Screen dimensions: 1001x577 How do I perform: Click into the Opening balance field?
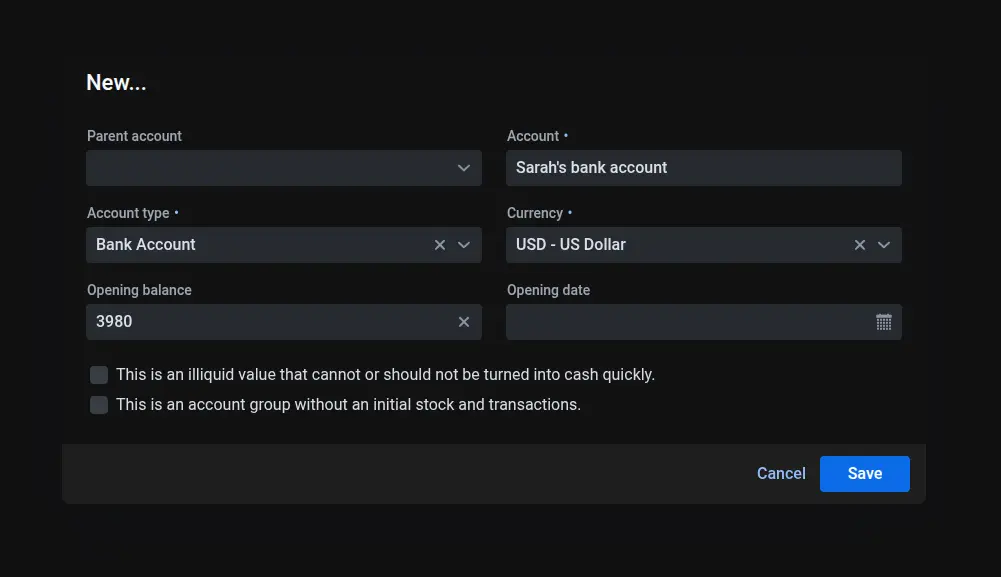[x=270, y=322]
